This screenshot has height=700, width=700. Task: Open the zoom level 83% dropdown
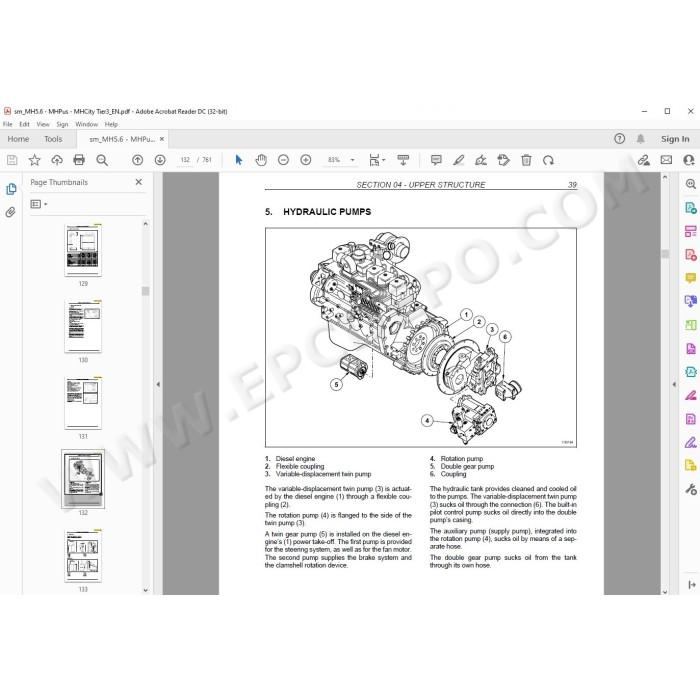click(353, 160)
